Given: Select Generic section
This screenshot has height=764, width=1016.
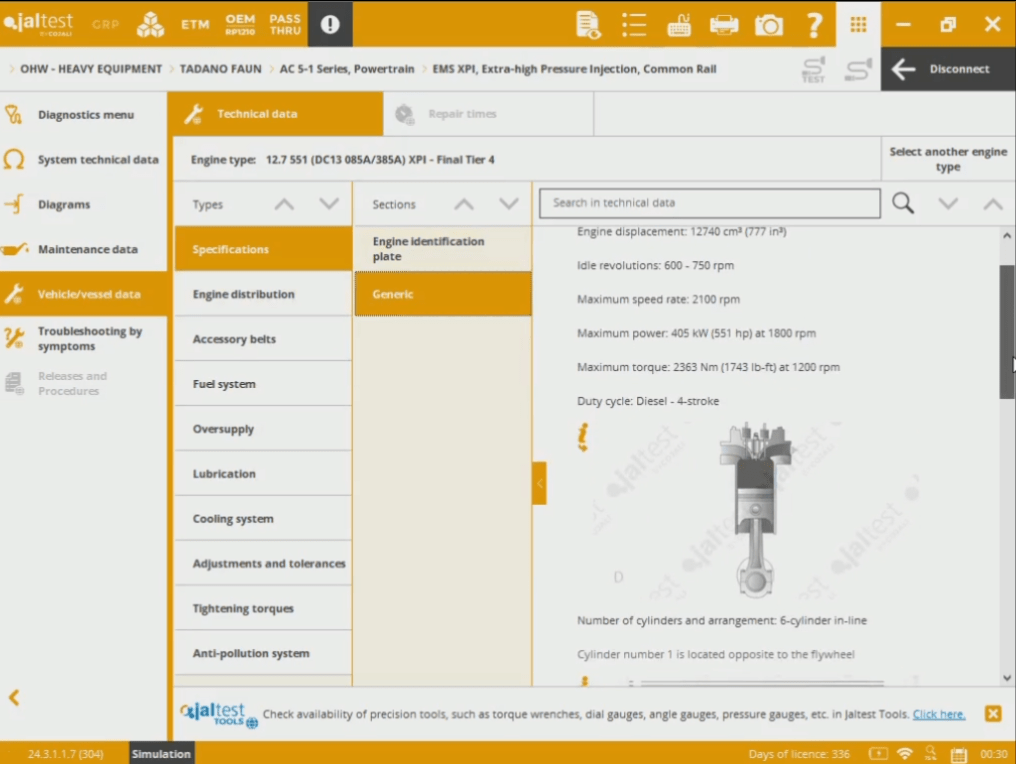Looking at the screenshot, I should point(443,294).
